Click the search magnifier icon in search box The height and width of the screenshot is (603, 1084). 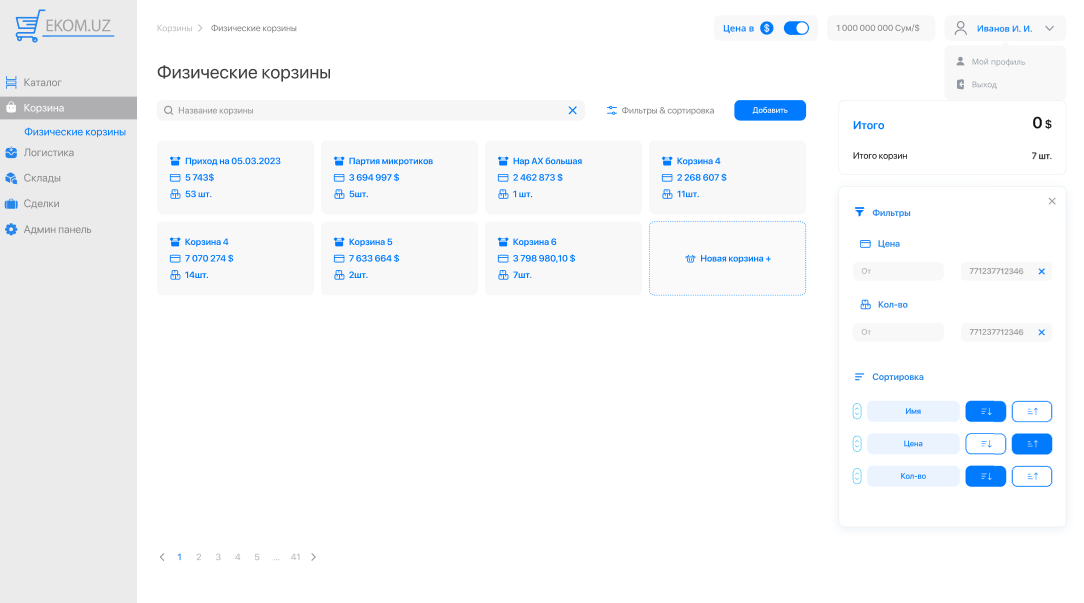pos(168,111)
